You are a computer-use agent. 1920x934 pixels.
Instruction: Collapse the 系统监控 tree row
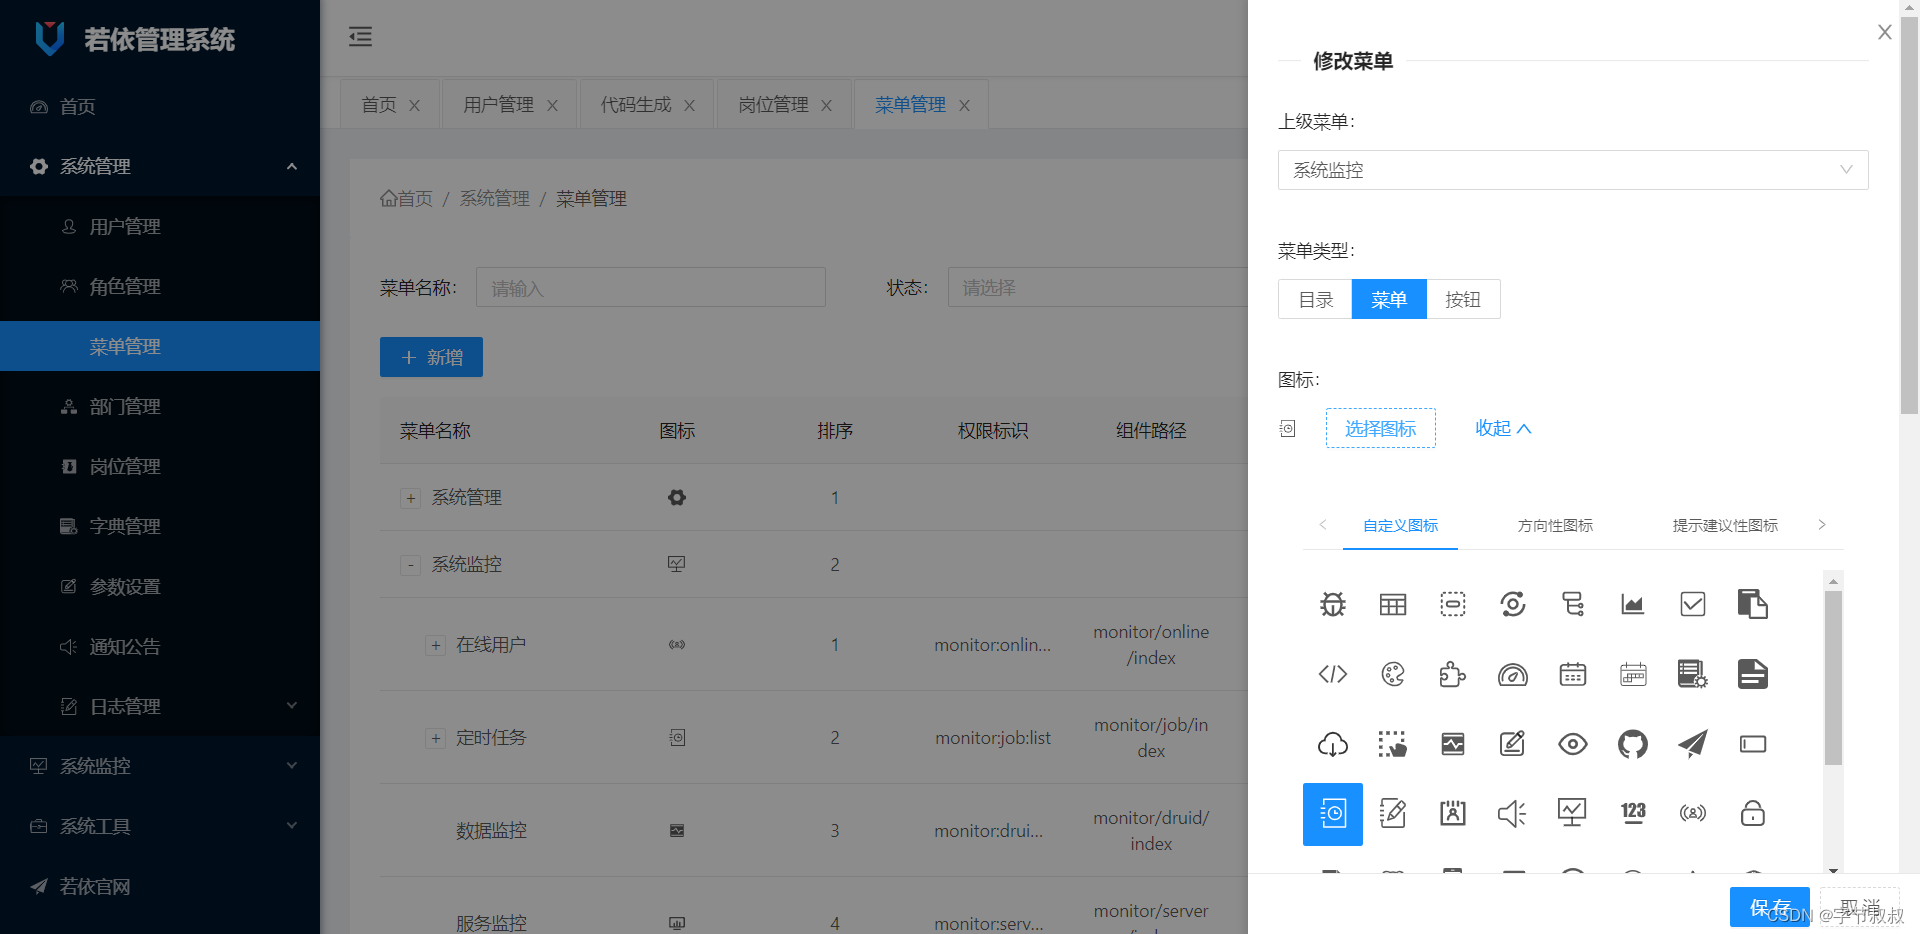410,564
